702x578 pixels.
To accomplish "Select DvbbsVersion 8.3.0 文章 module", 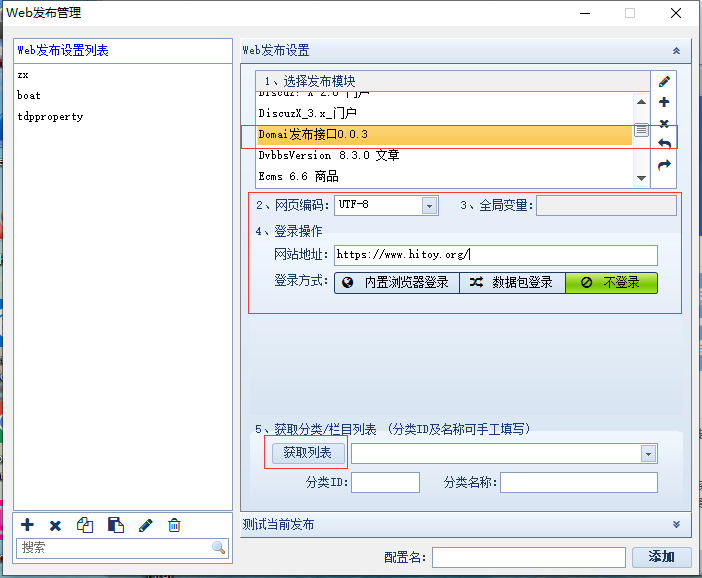I will [329, 155].
